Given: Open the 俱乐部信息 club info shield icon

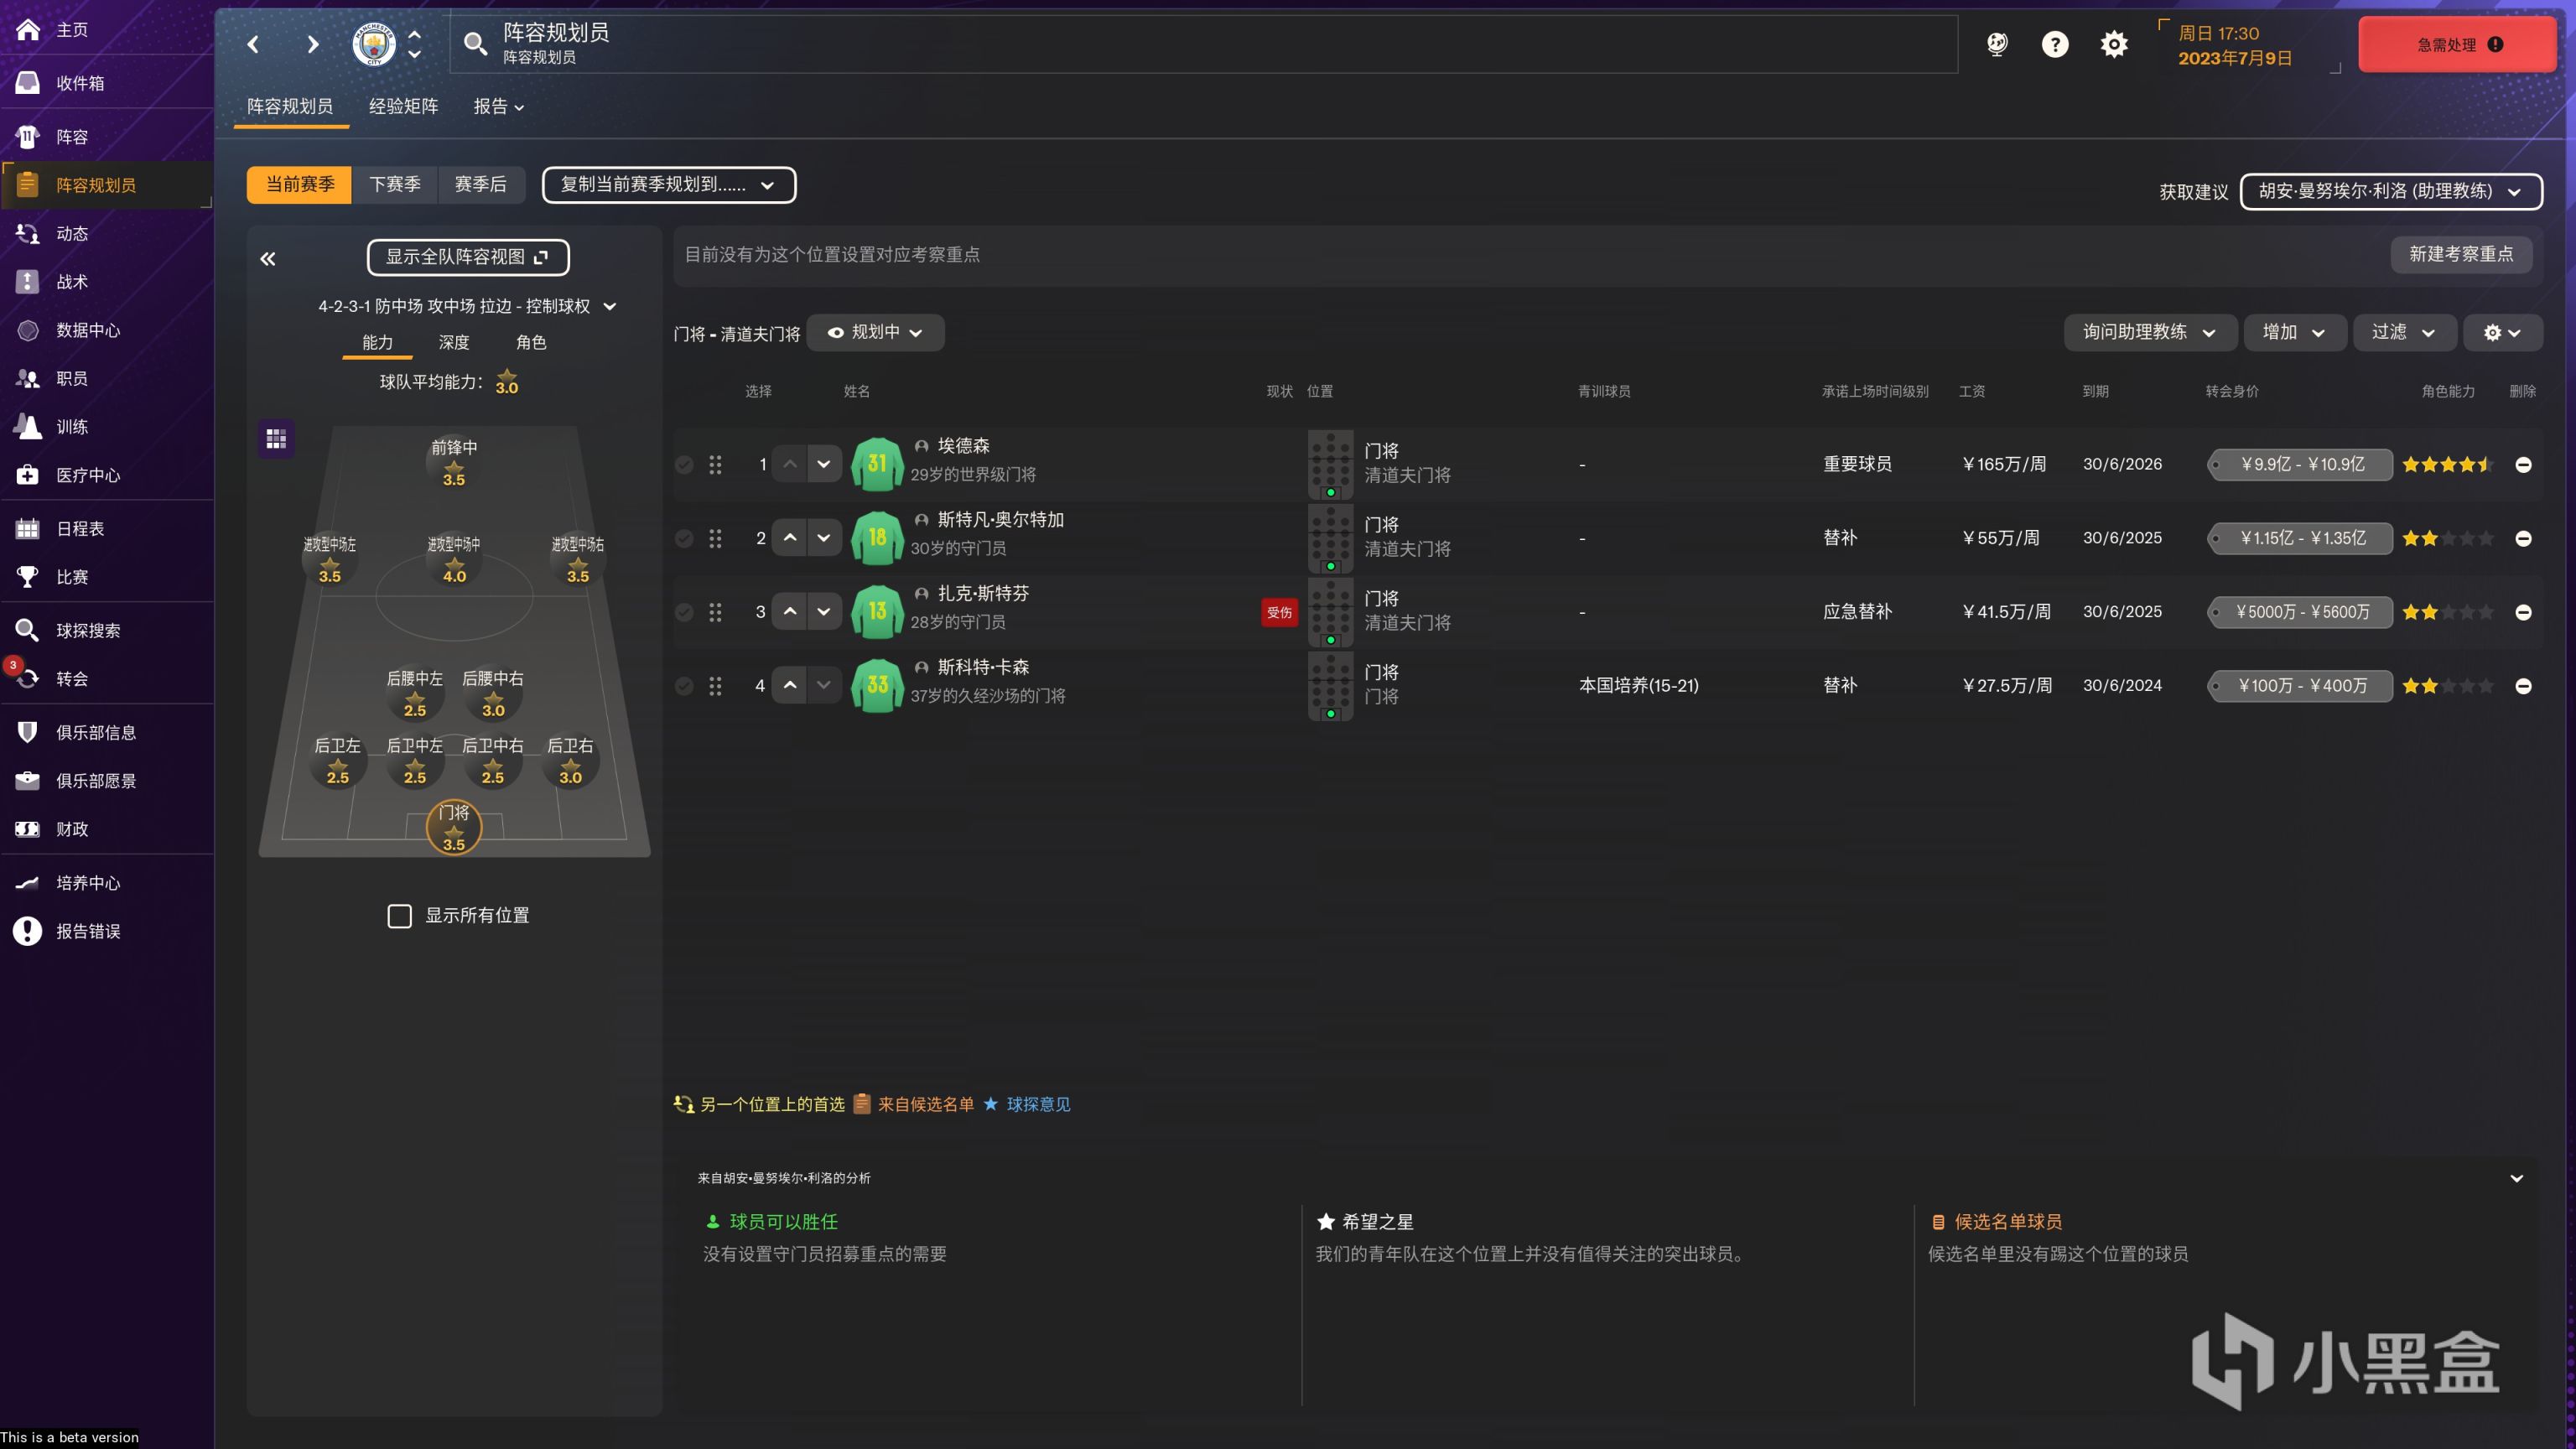Looking at the screenshot, I should [x=28, y=733].
